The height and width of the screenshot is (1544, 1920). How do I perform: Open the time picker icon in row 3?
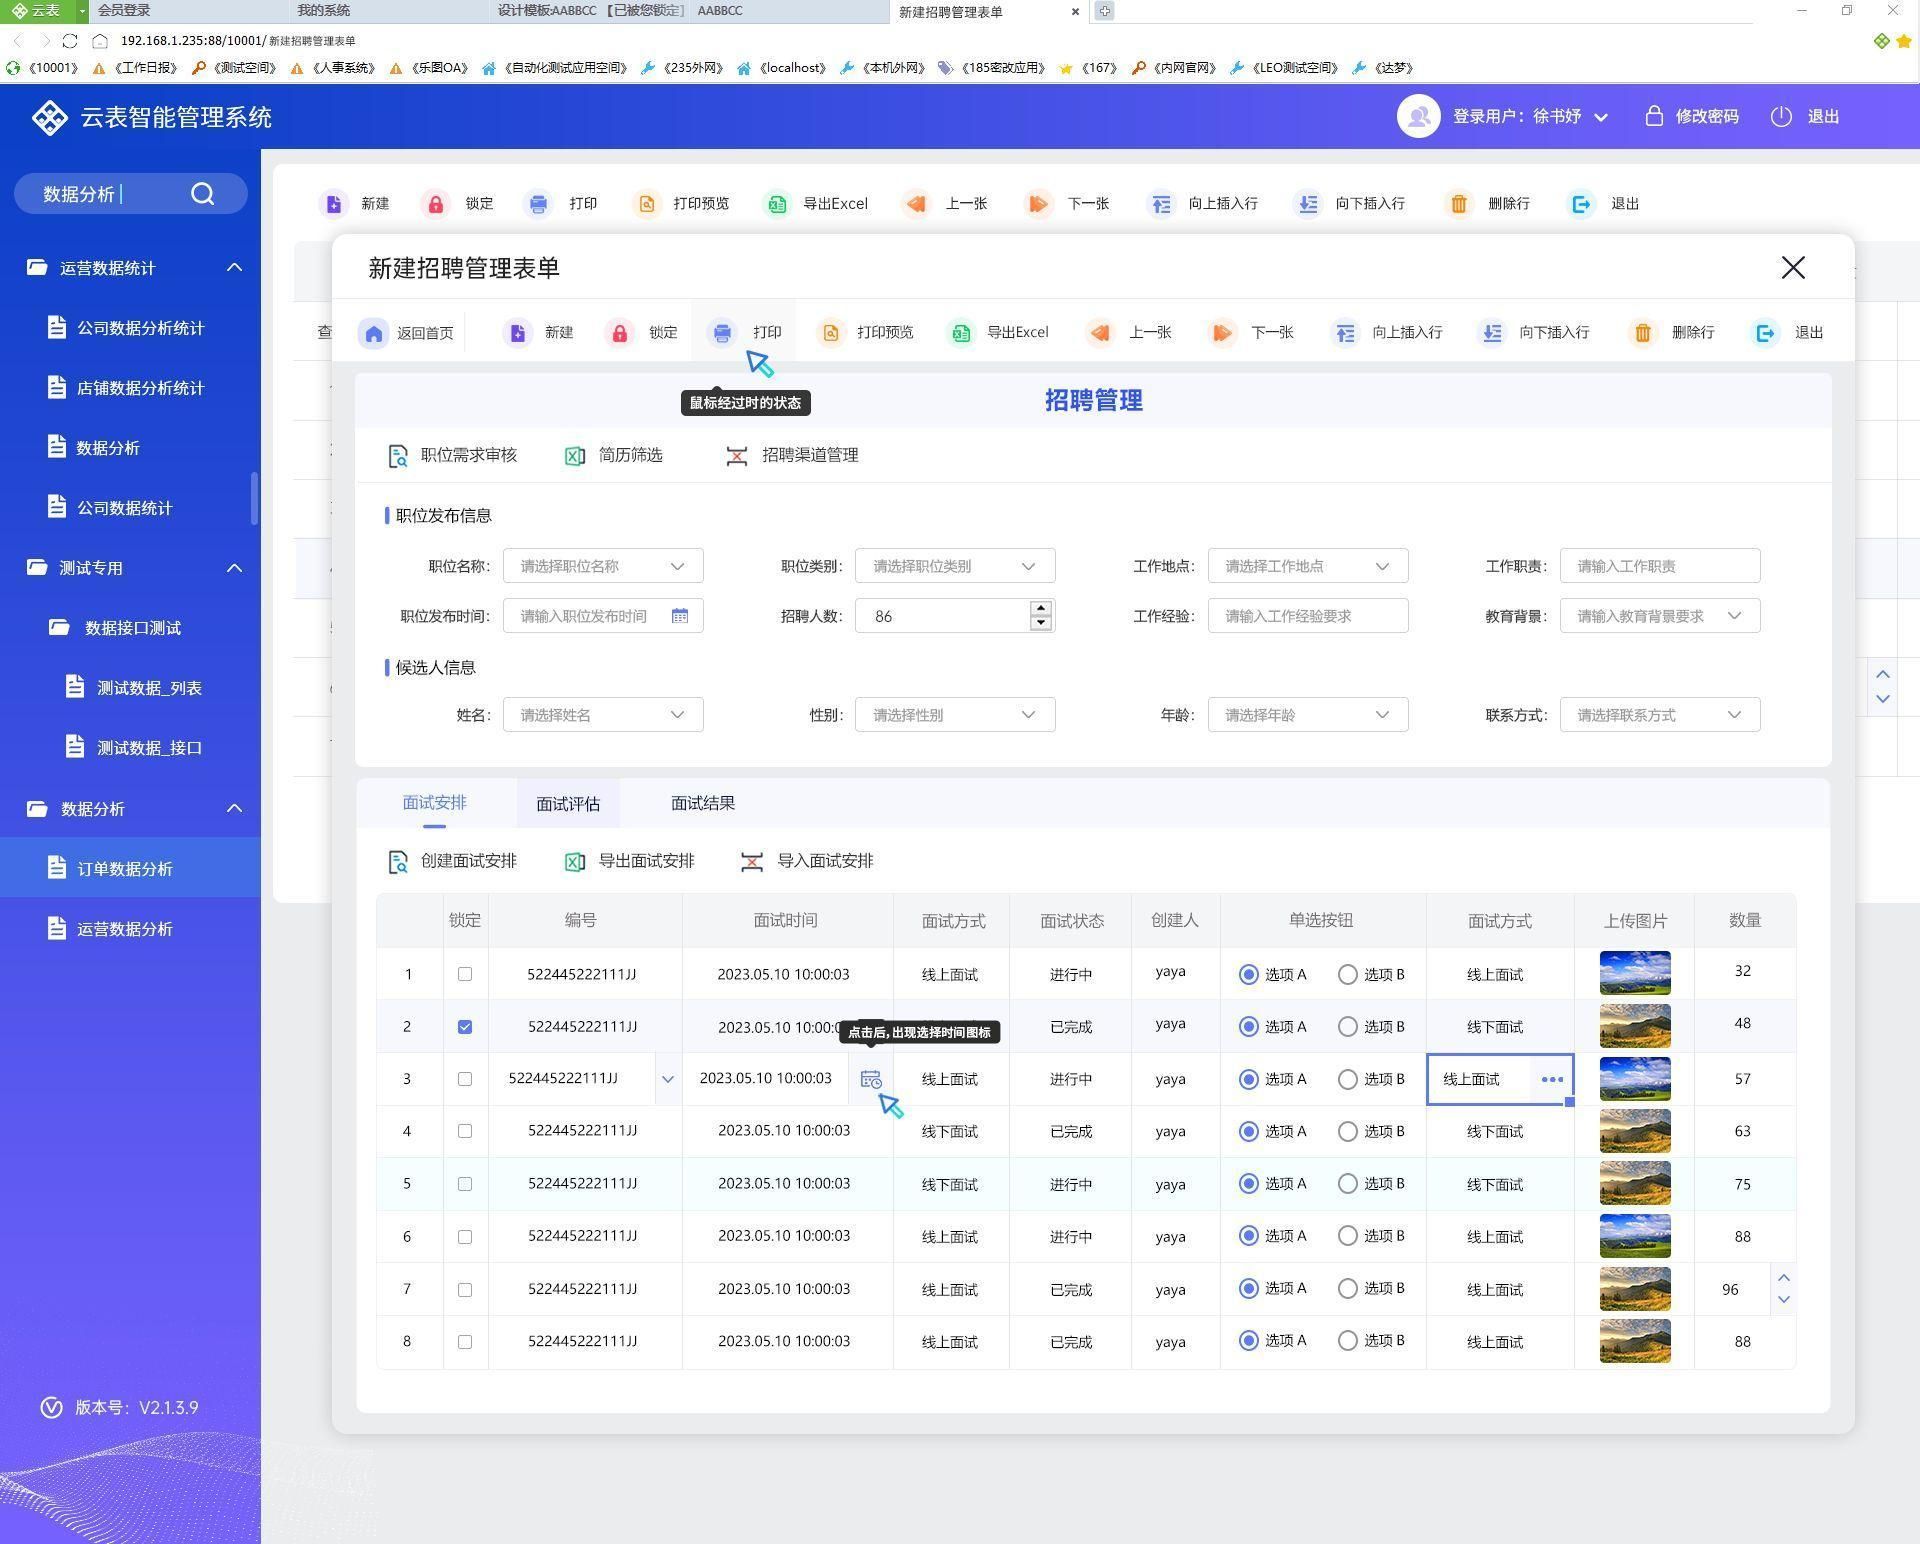871,1080
